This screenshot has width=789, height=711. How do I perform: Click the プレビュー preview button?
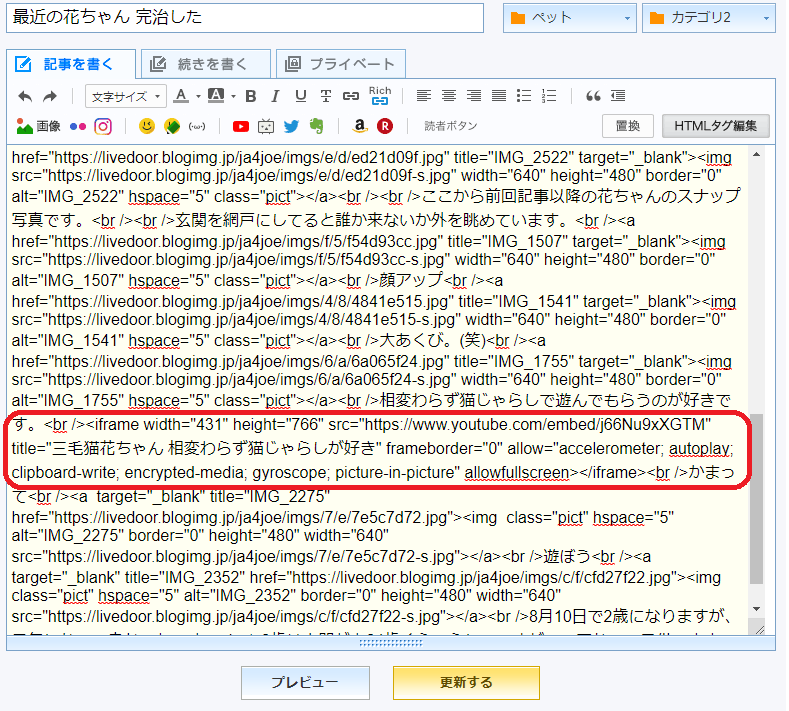[x=305, y=683]
